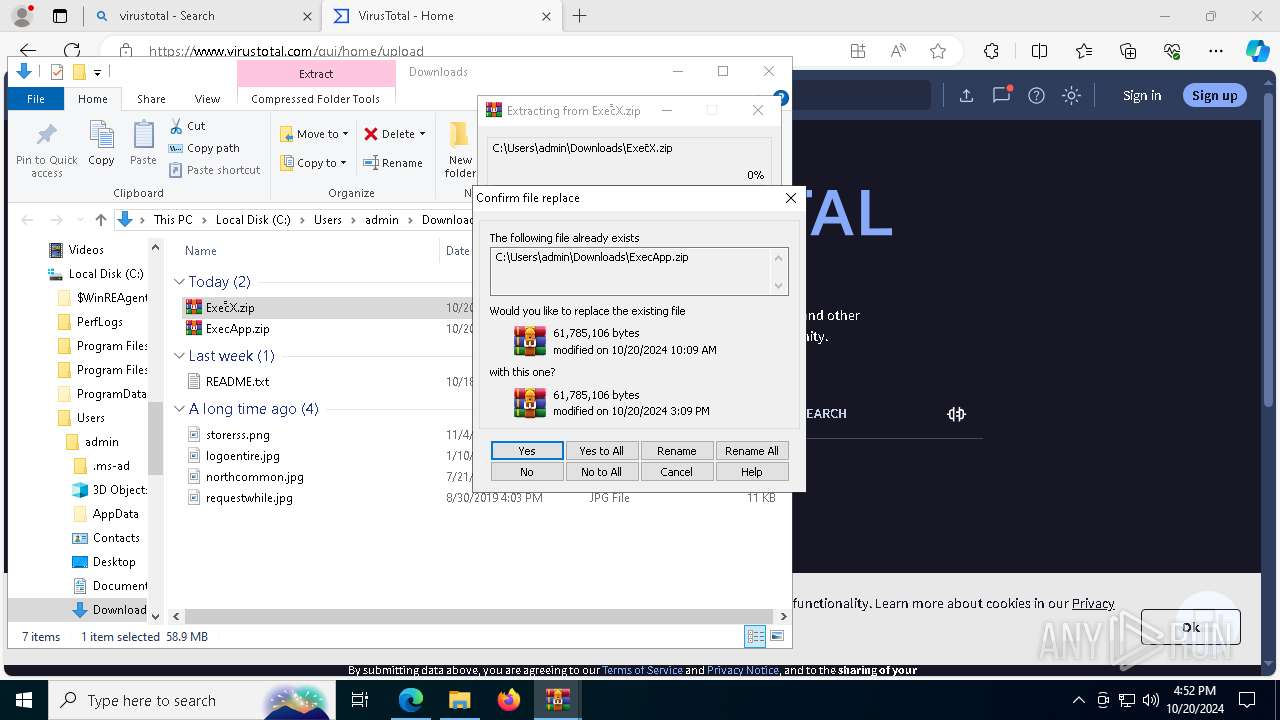Toggle VirusTotal theme sun icon

[x=1071, y=95]
